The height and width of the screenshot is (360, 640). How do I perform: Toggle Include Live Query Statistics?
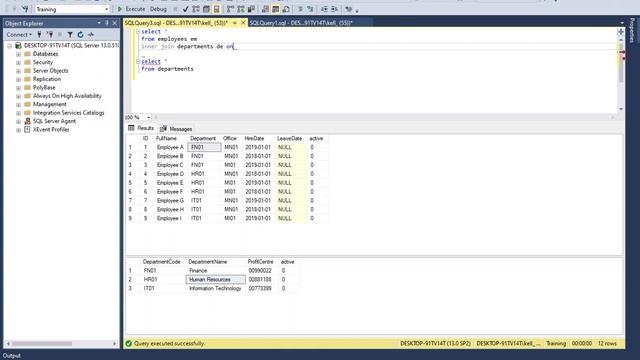coord(241,9)
